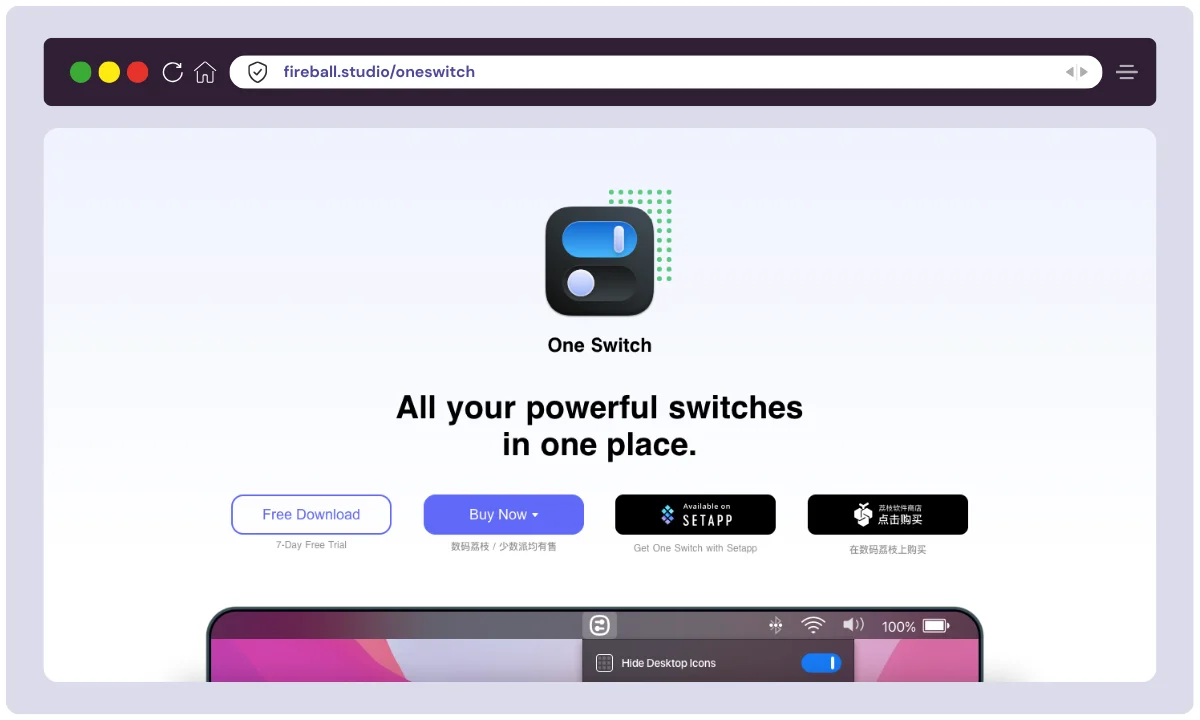
Task: Click the "数码荔枝 / 少数派均有售" text
Action: point(504,547)
